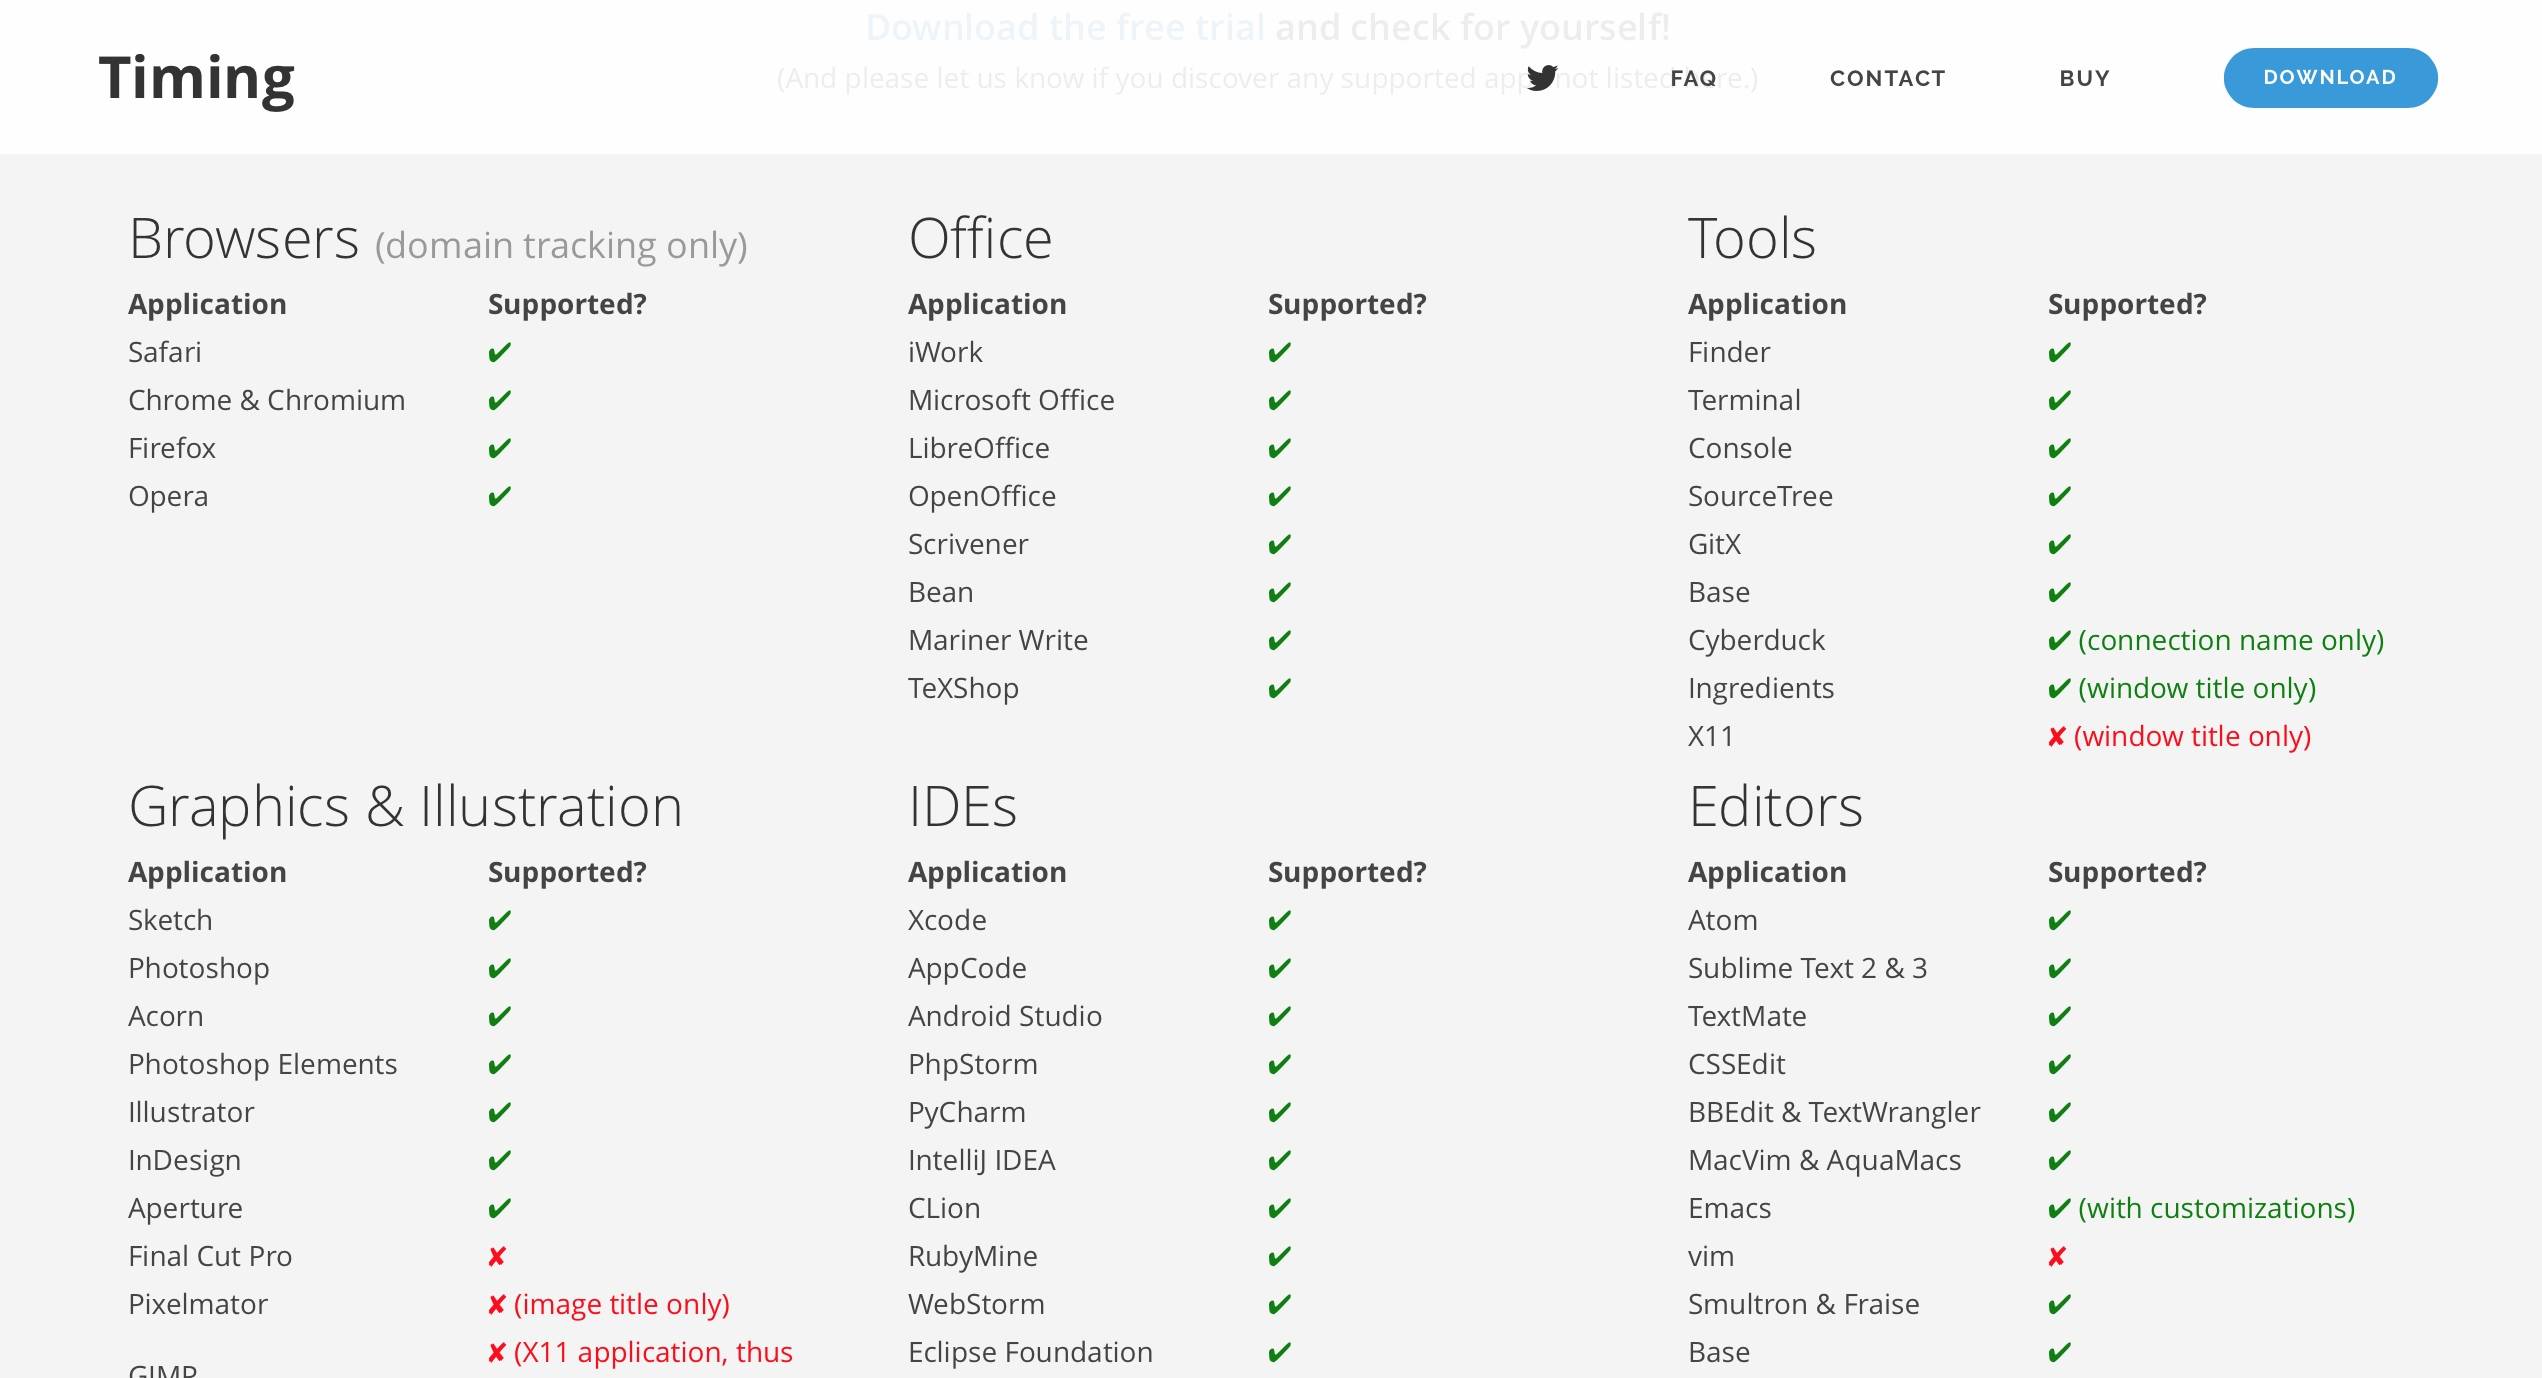Click the IDEs section heading
The width and height of the screenshot is (2542, 1378).
tap(962, 806)
